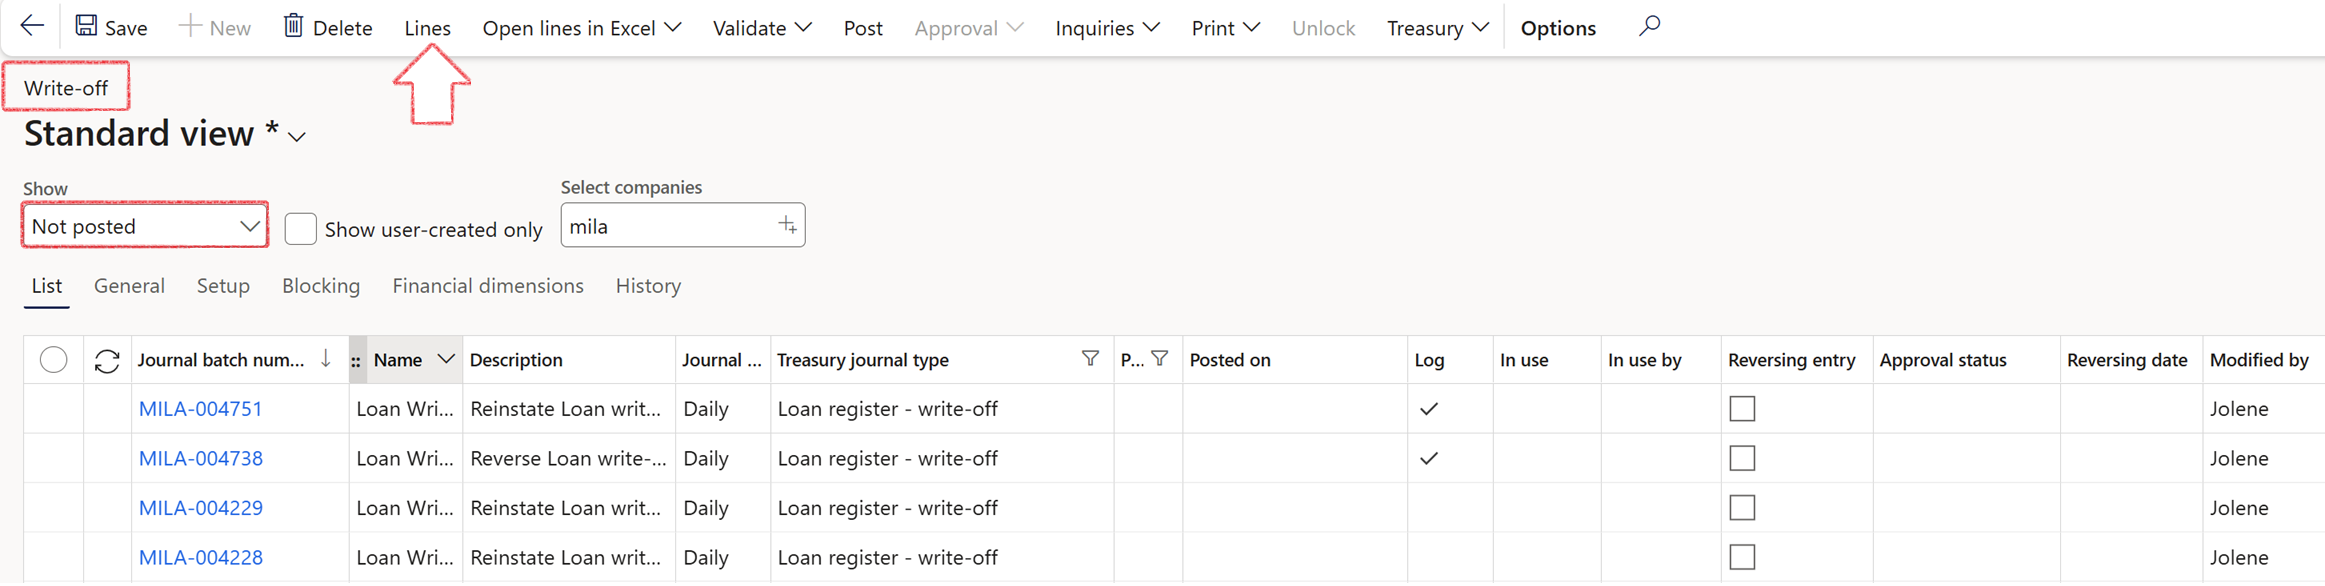Toggle the select-all rows circle
2325x586 pixels.
point(54,360)
